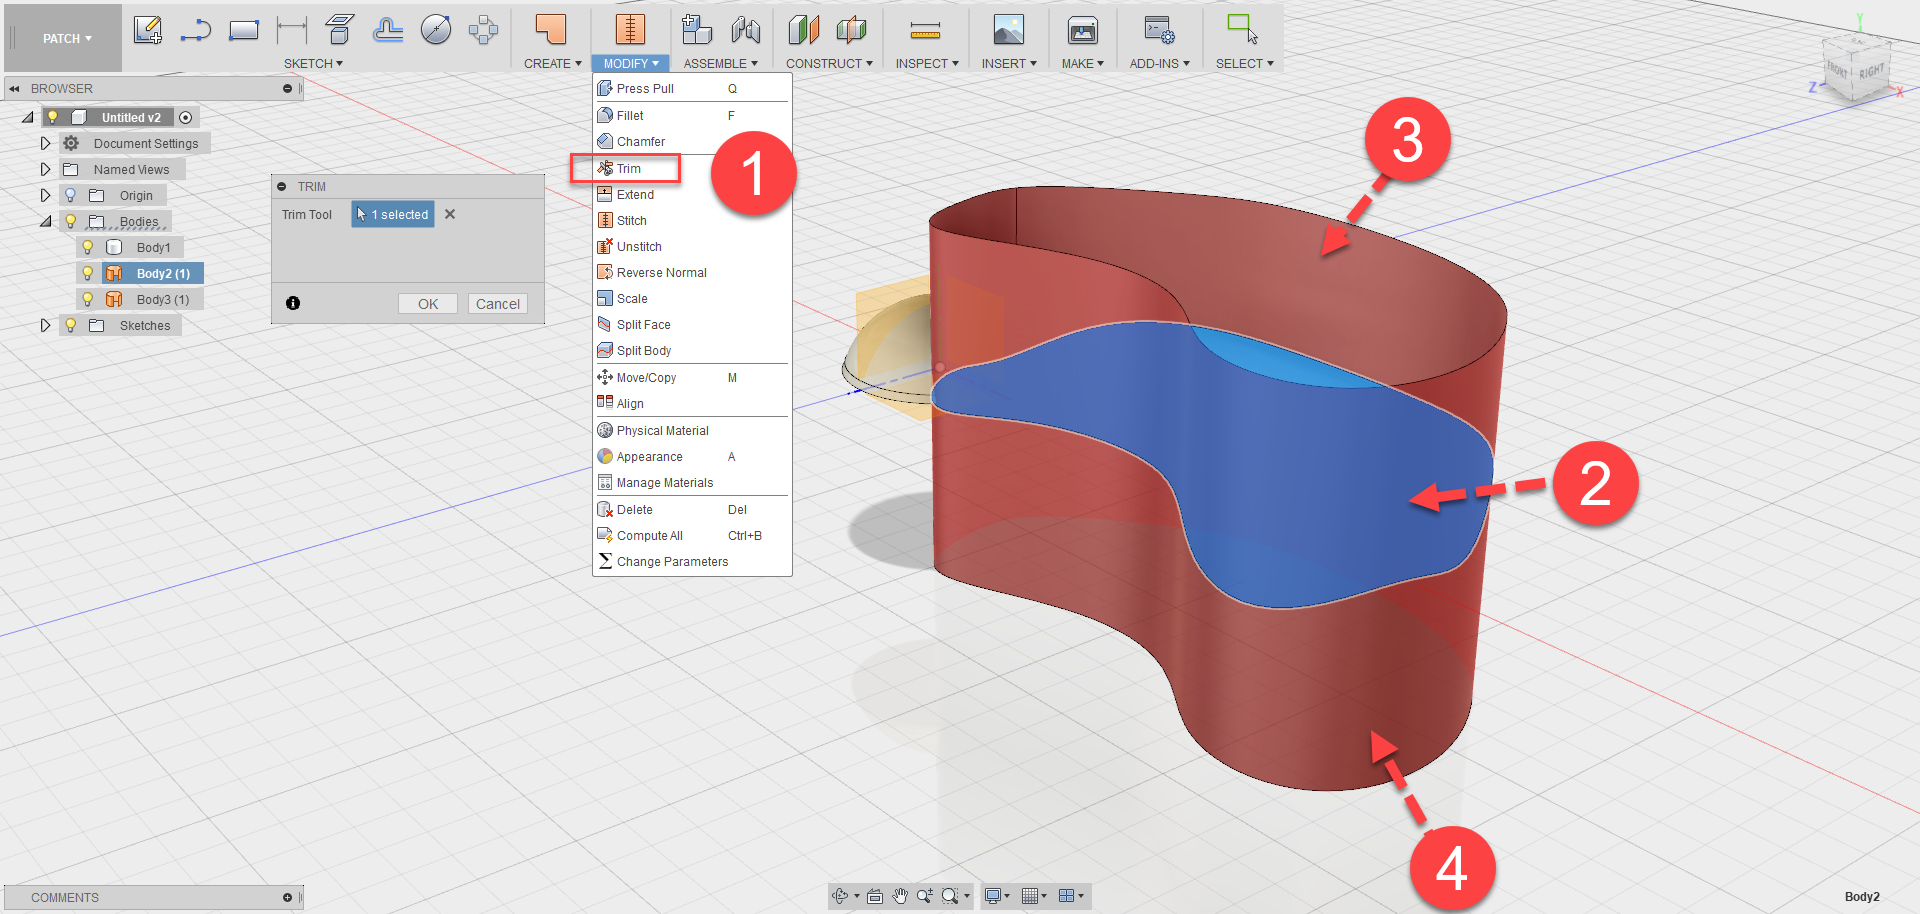The image size is (1920, 914).
Task: Toggle Body3 visibility in the browser
Action: tap(87, 298)
